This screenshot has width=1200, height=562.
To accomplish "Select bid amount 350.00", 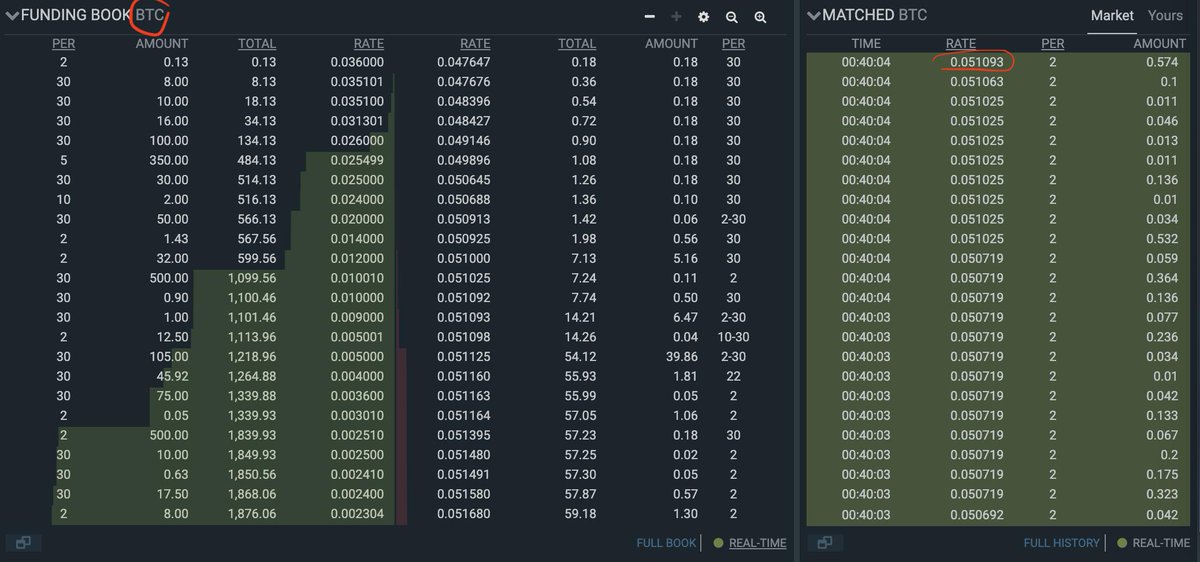I will click(166, 160).
